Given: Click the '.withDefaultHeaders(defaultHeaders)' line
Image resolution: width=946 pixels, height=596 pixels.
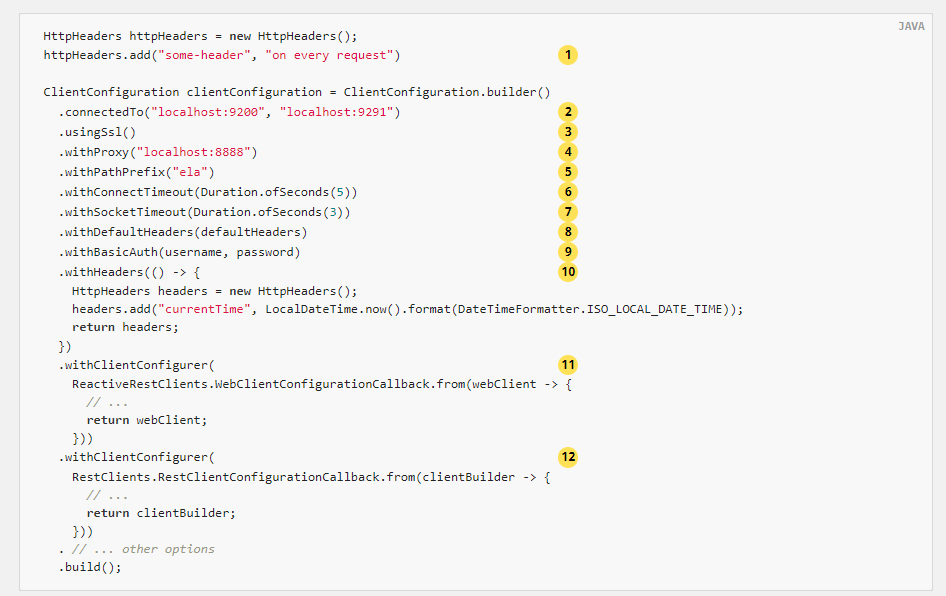Looking at the screenshot, I should tap(183, 232).
